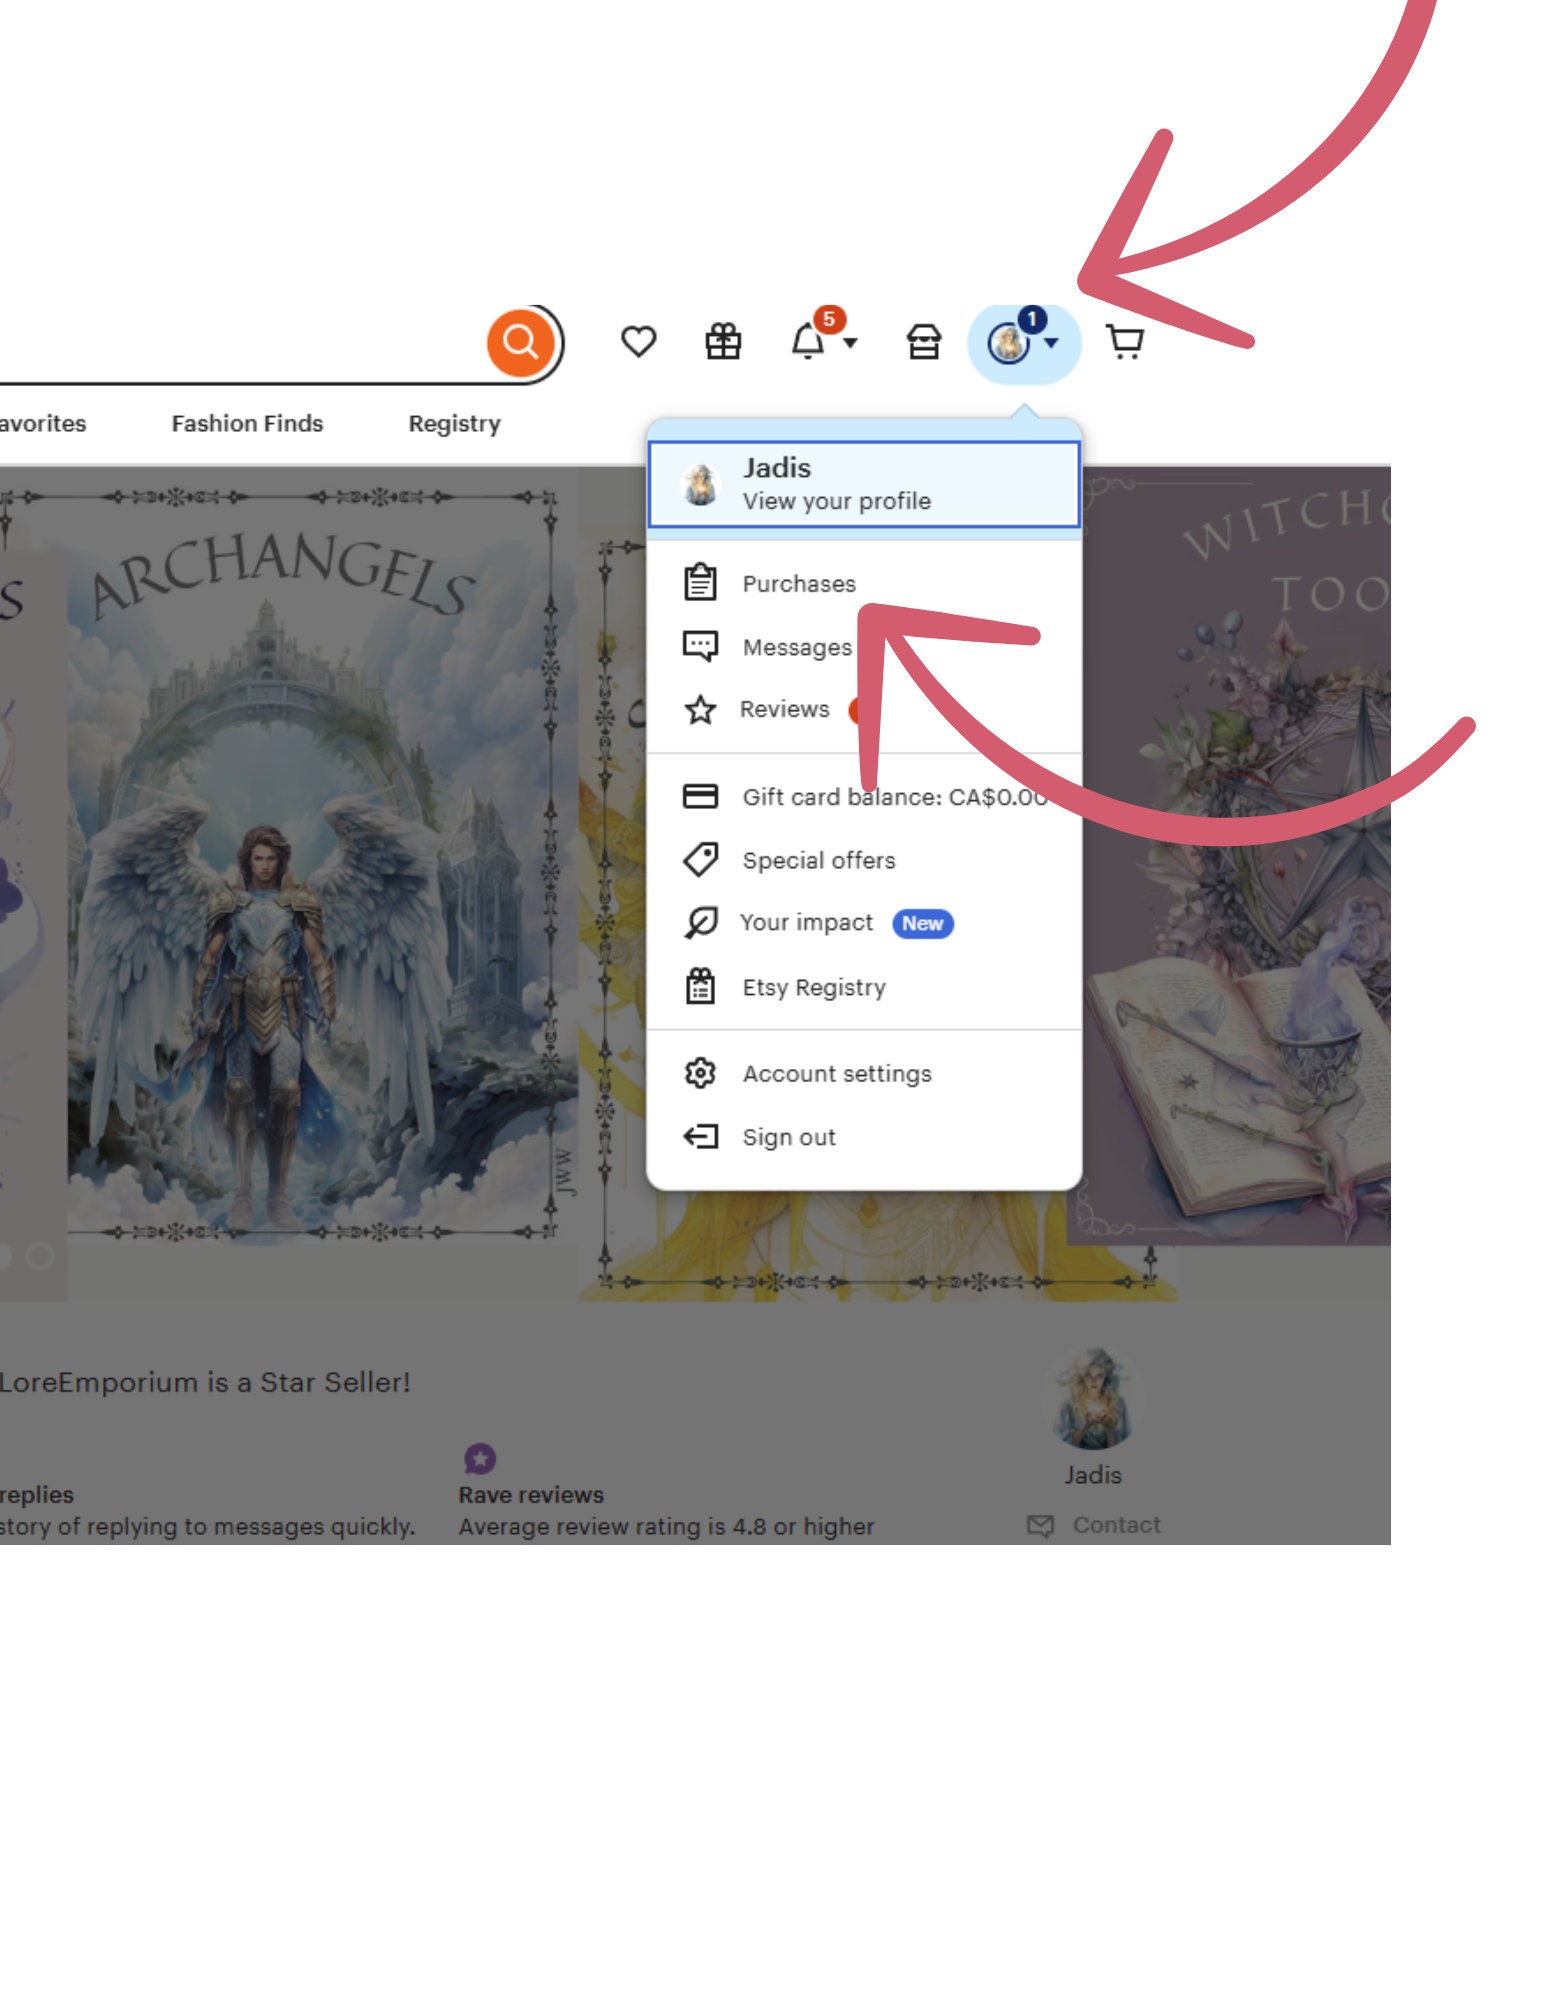Click the orange search button
The height and width of the screenshot is (2000, 1545).
point(520,343)
